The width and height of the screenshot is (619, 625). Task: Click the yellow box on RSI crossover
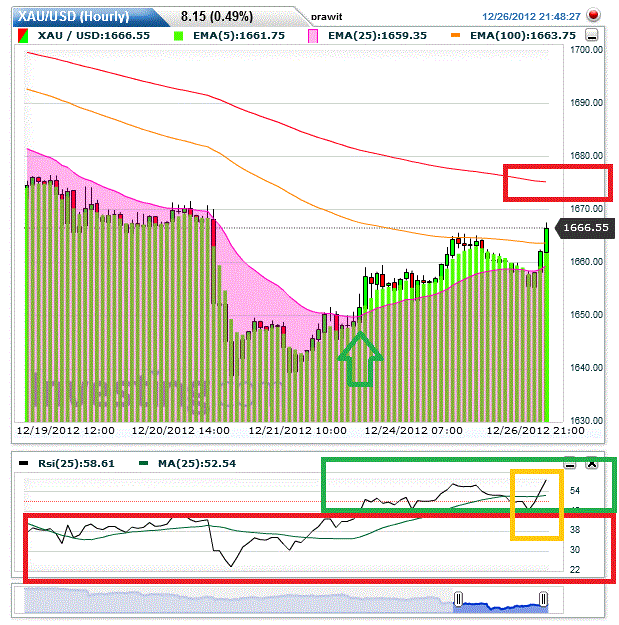point(536,504)
